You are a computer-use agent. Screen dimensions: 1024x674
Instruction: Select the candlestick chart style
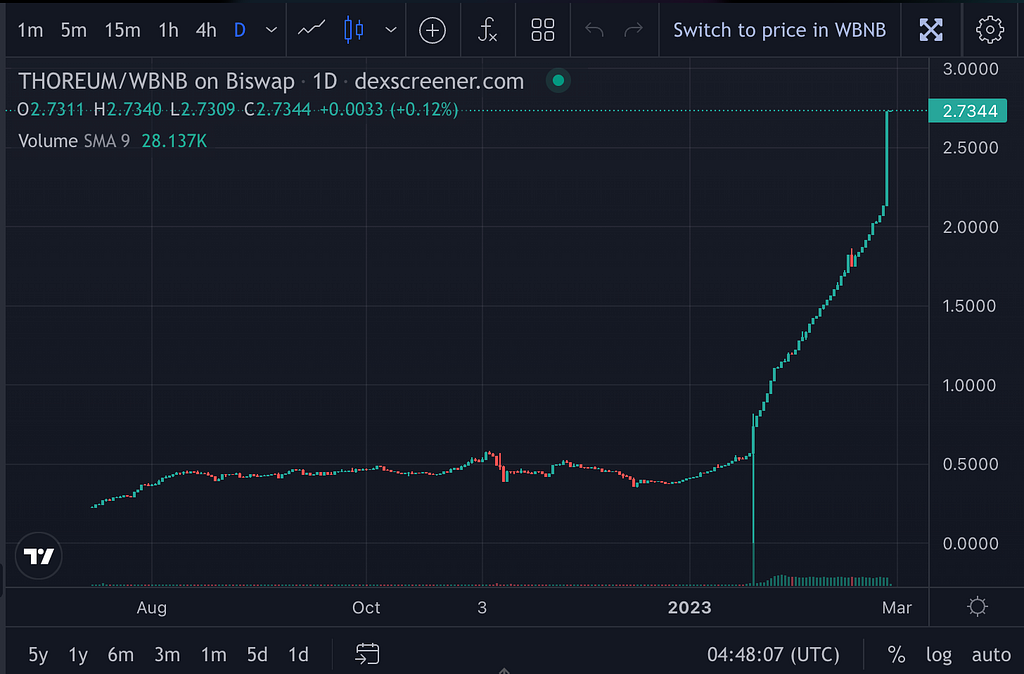click(x=353, y=29)
